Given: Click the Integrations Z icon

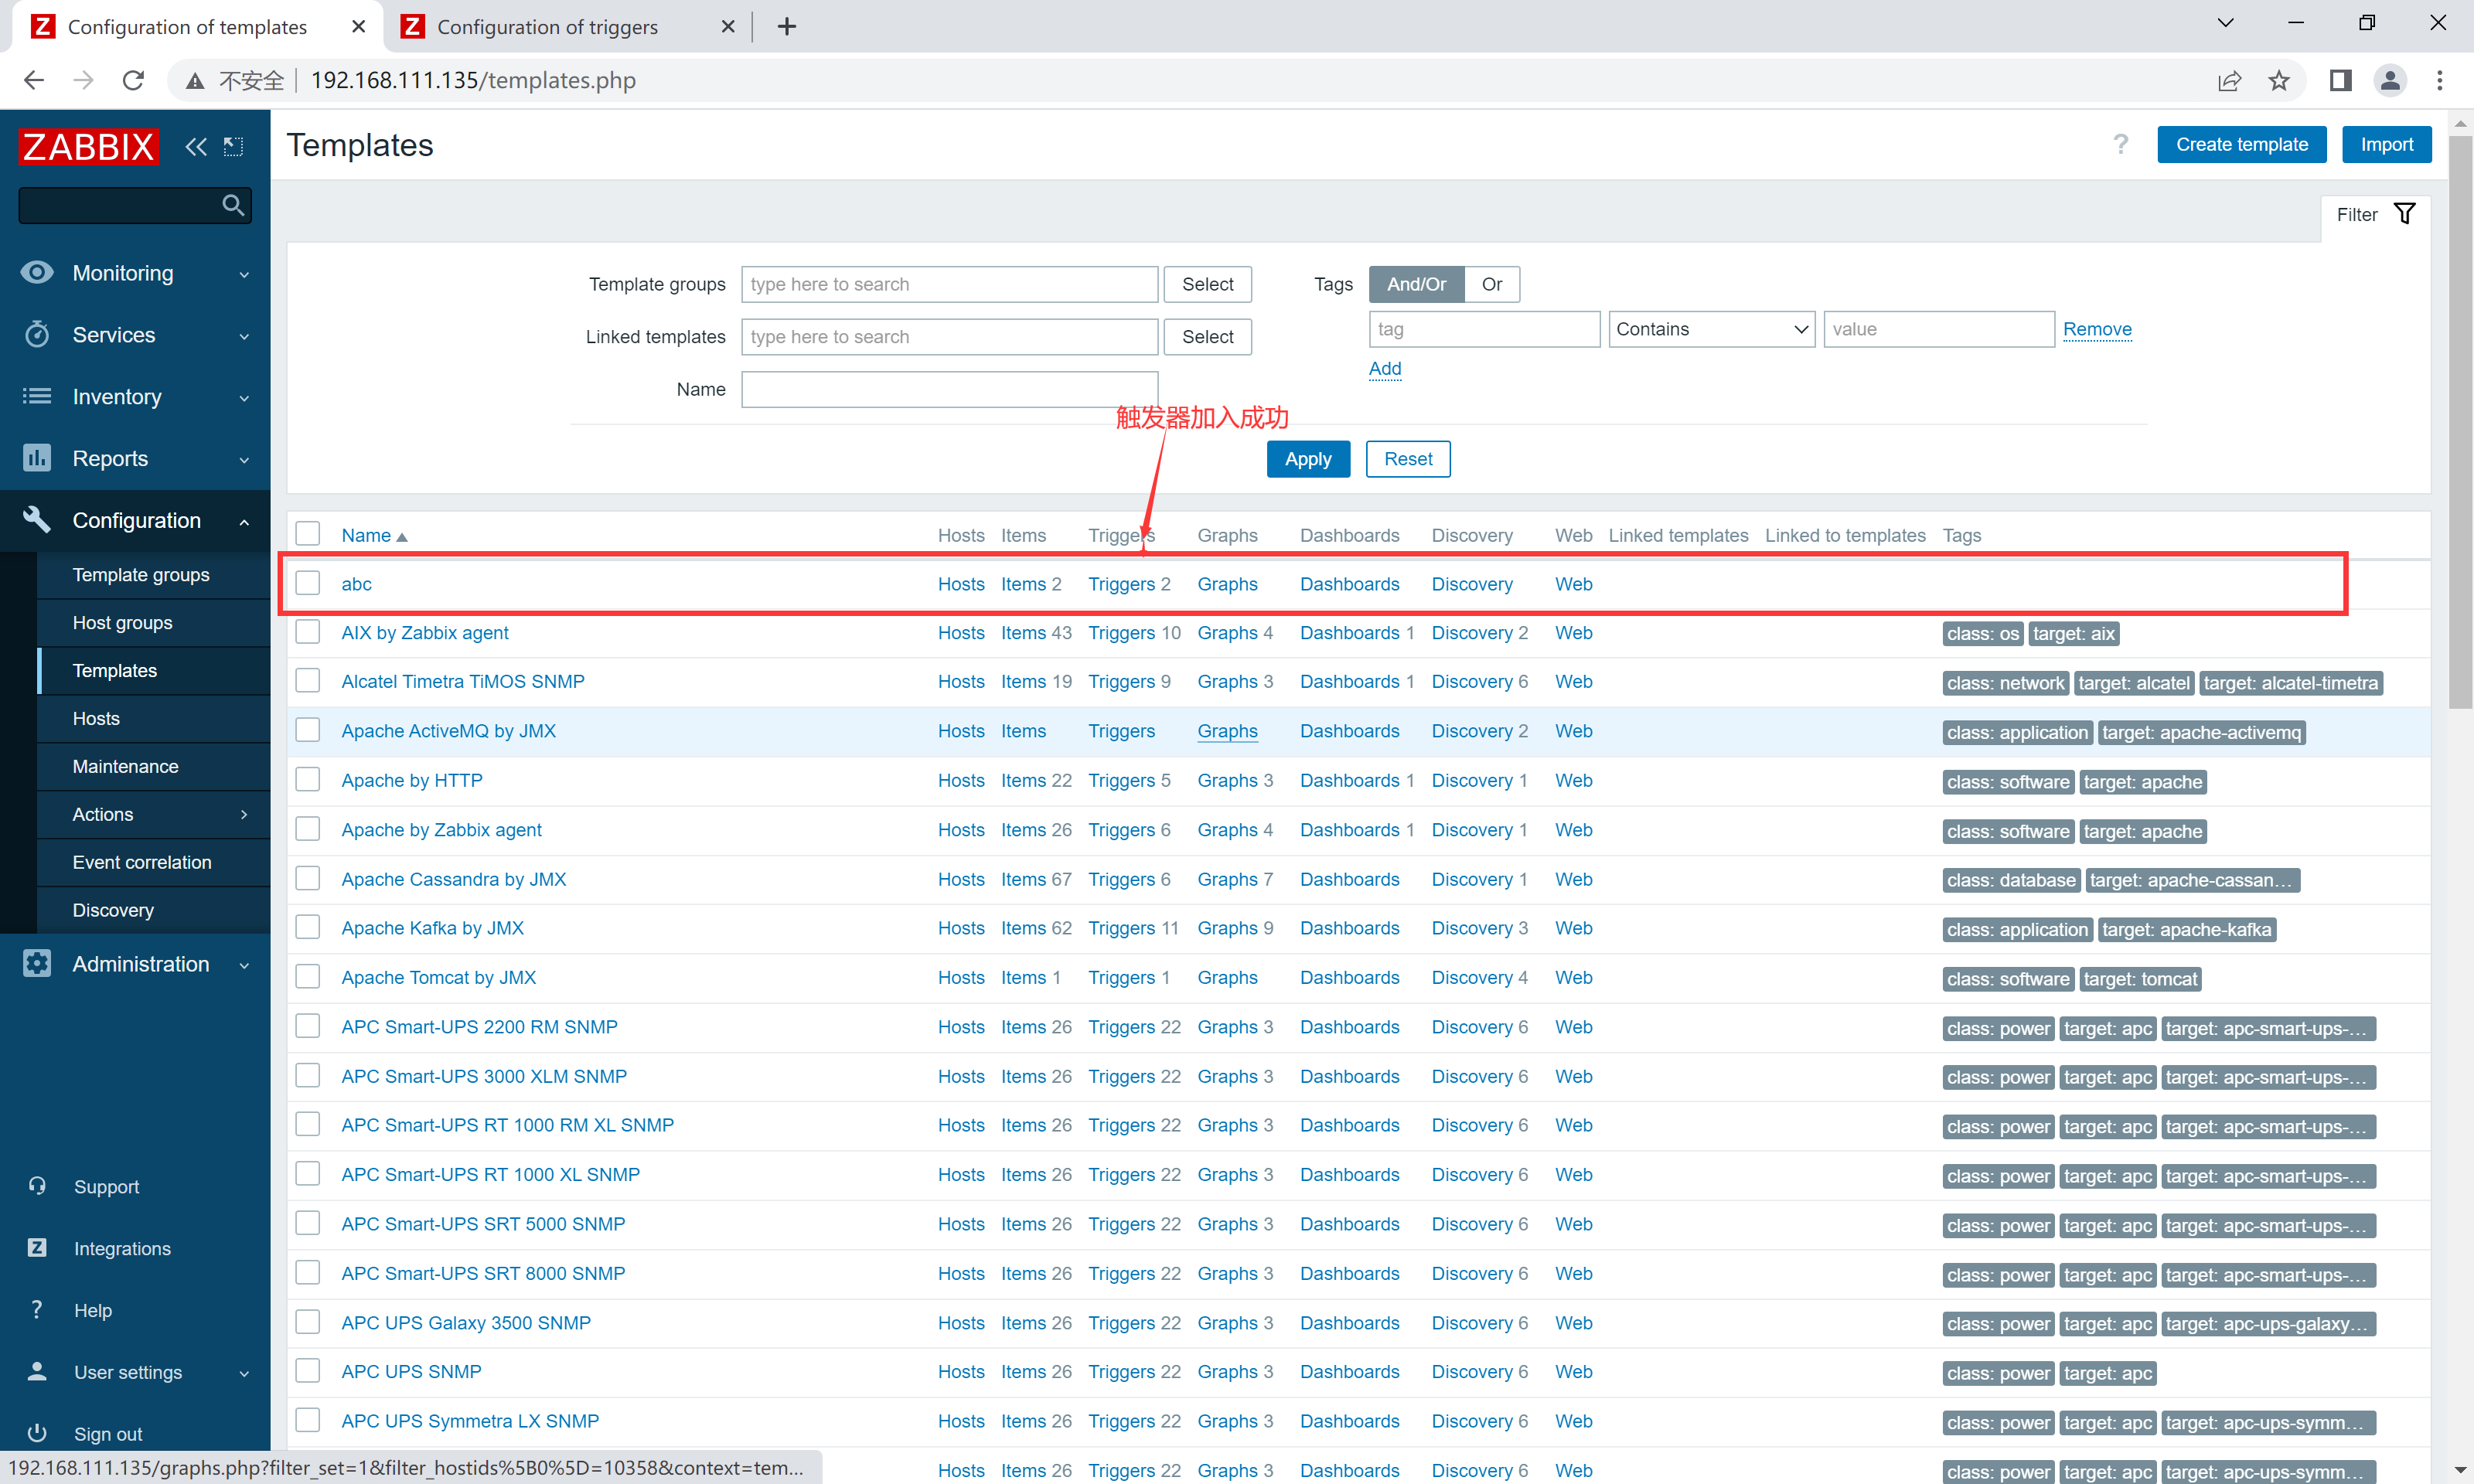Looking at the screenshot, I should click(37, 1248).
